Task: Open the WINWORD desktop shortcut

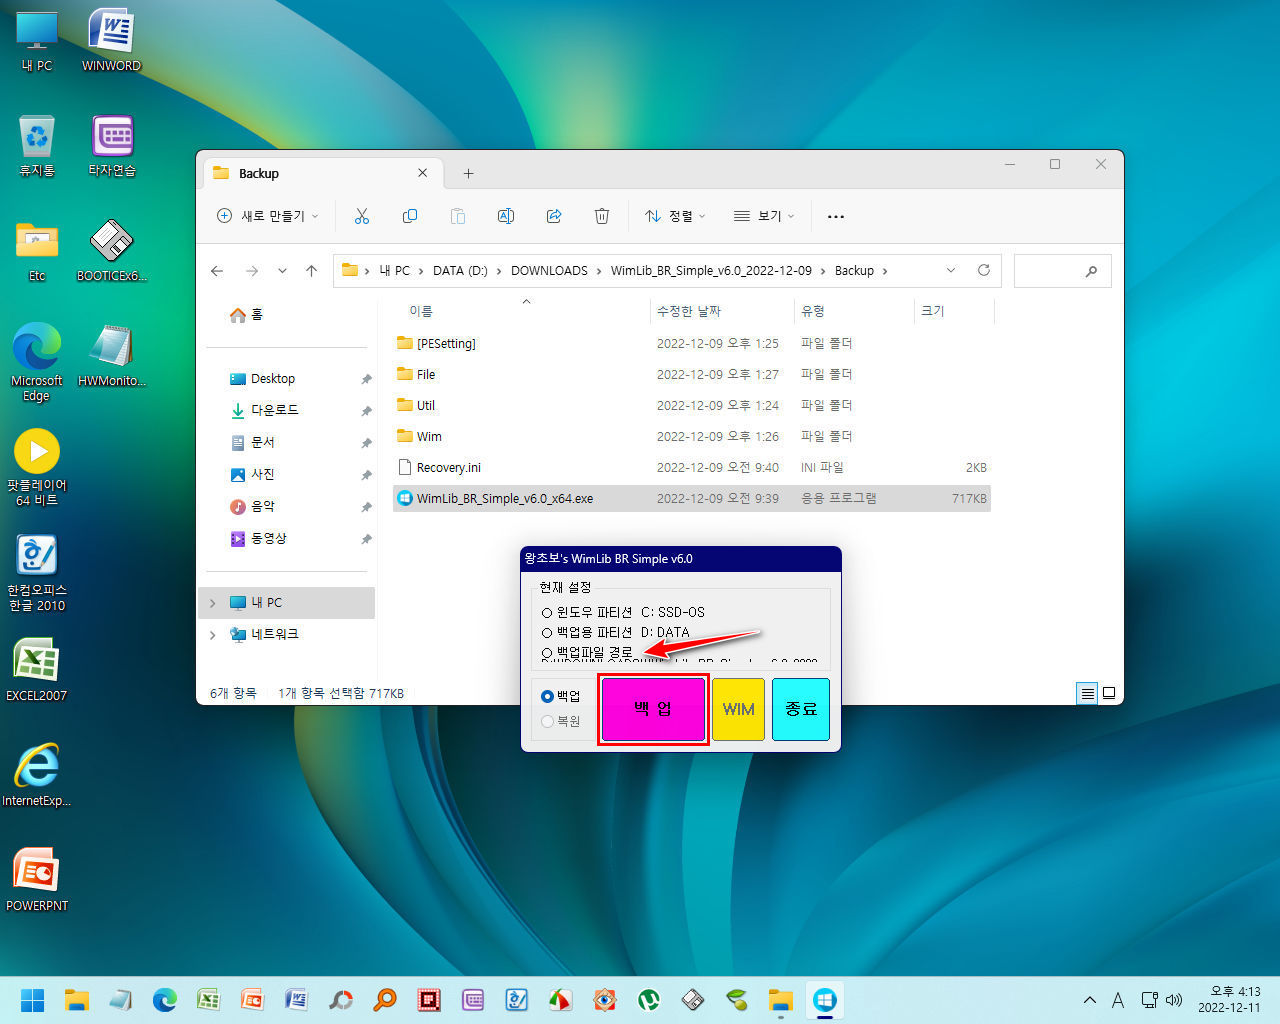Action: point(111,40)
